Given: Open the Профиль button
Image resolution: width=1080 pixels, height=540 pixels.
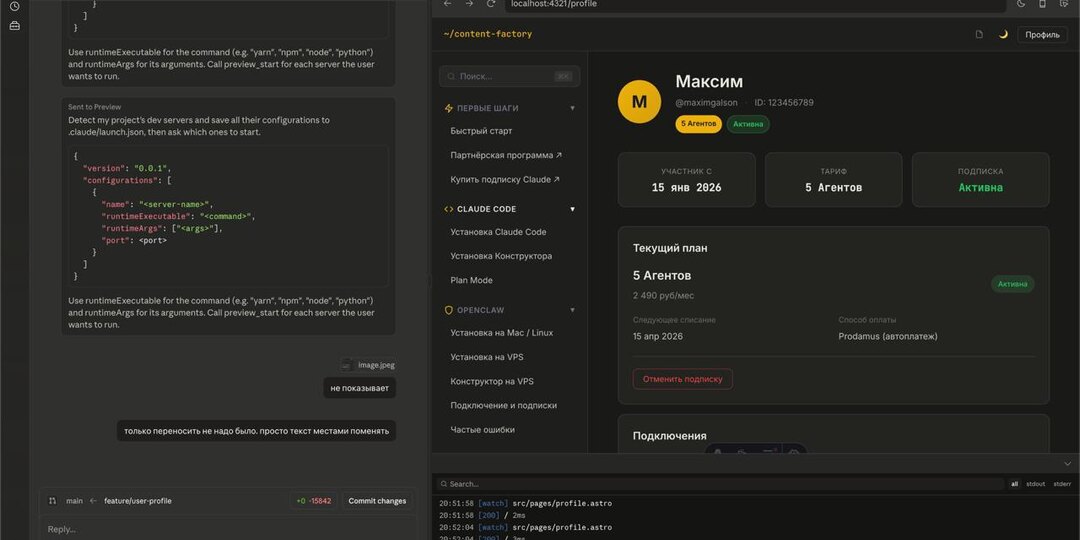Looking at the screenshot, I should 1042,34.
